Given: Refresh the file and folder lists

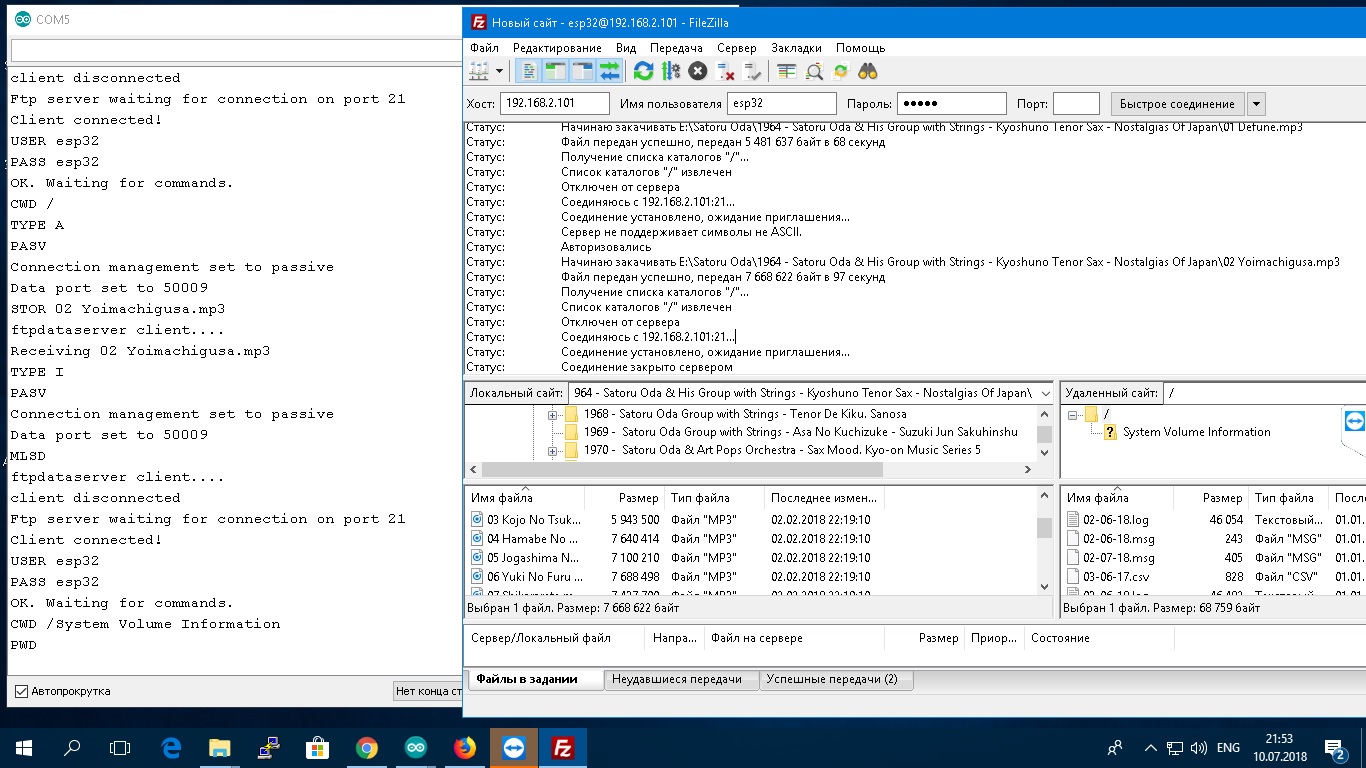Looking at the screenshot, I should [644, 71].
